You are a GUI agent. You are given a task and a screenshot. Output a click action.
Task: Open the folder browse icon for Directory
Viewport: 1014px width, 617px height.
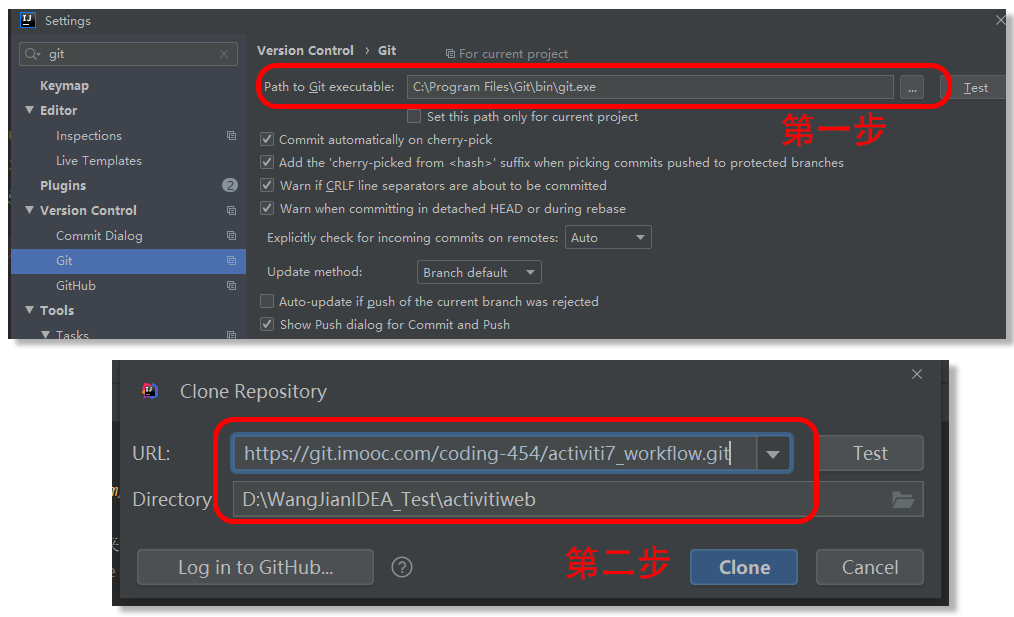click(x=903, y=499)
